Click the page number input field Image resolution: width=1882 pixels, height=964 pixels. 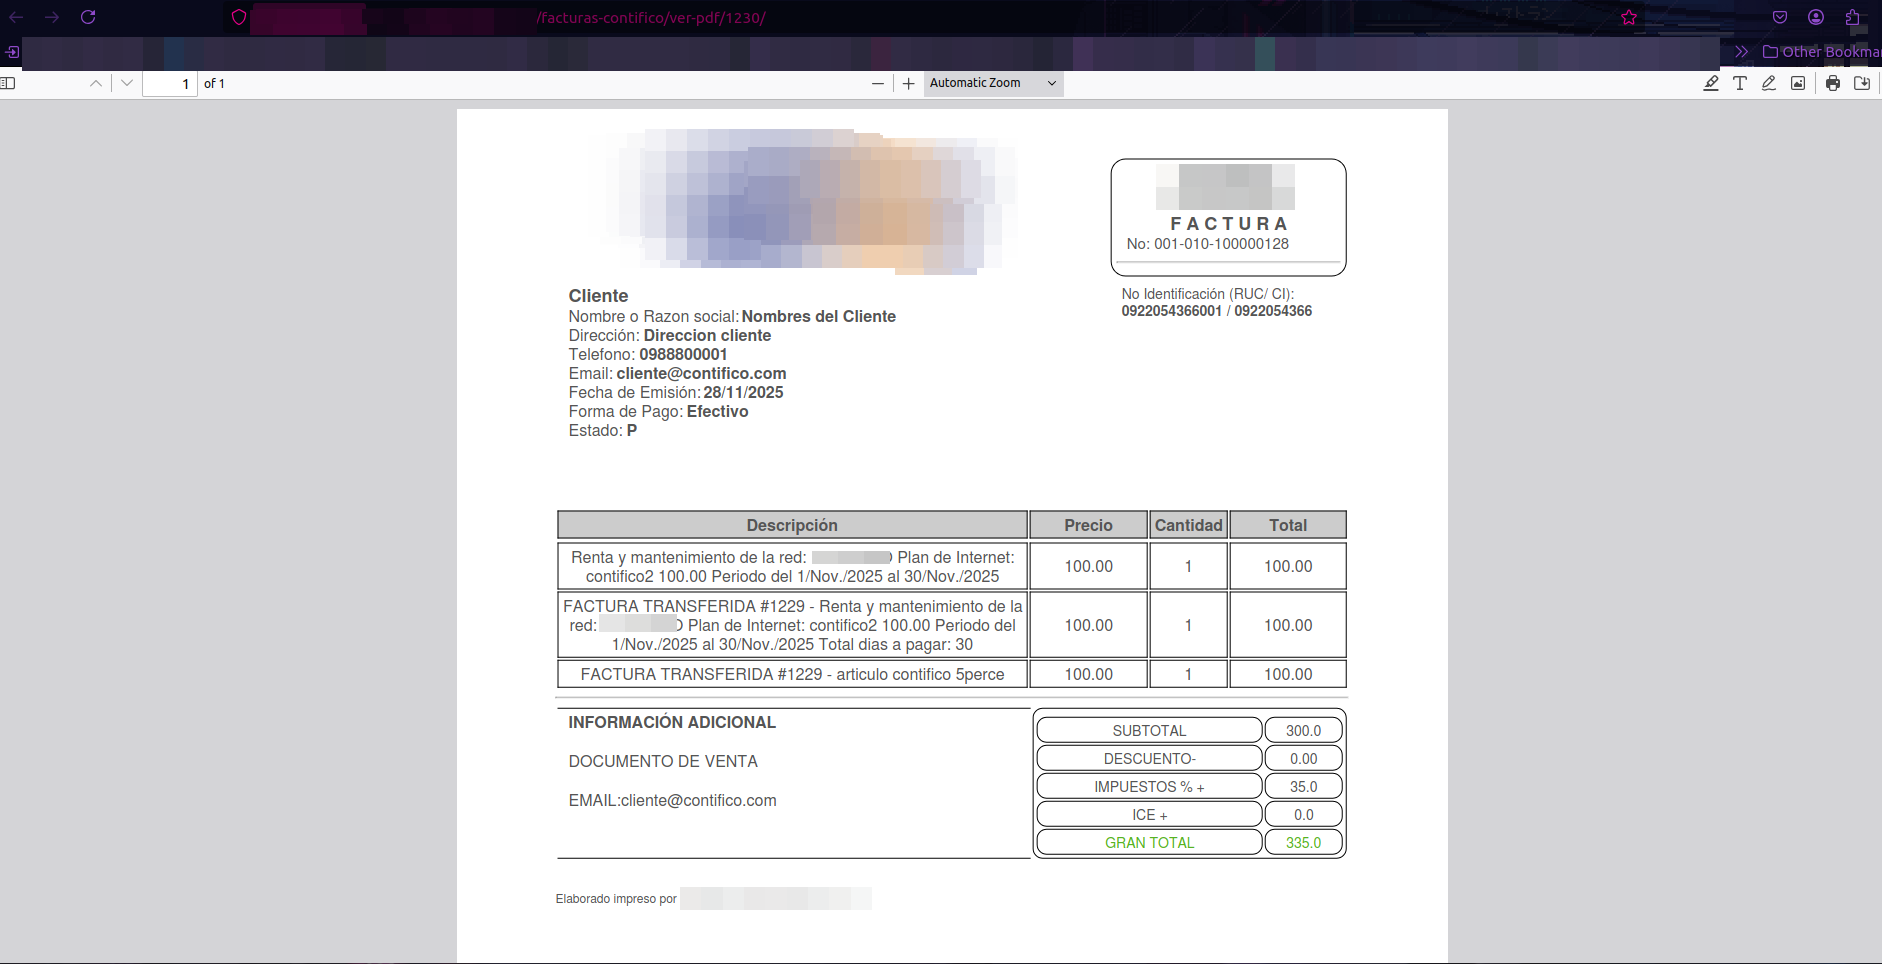coord(170,84)
